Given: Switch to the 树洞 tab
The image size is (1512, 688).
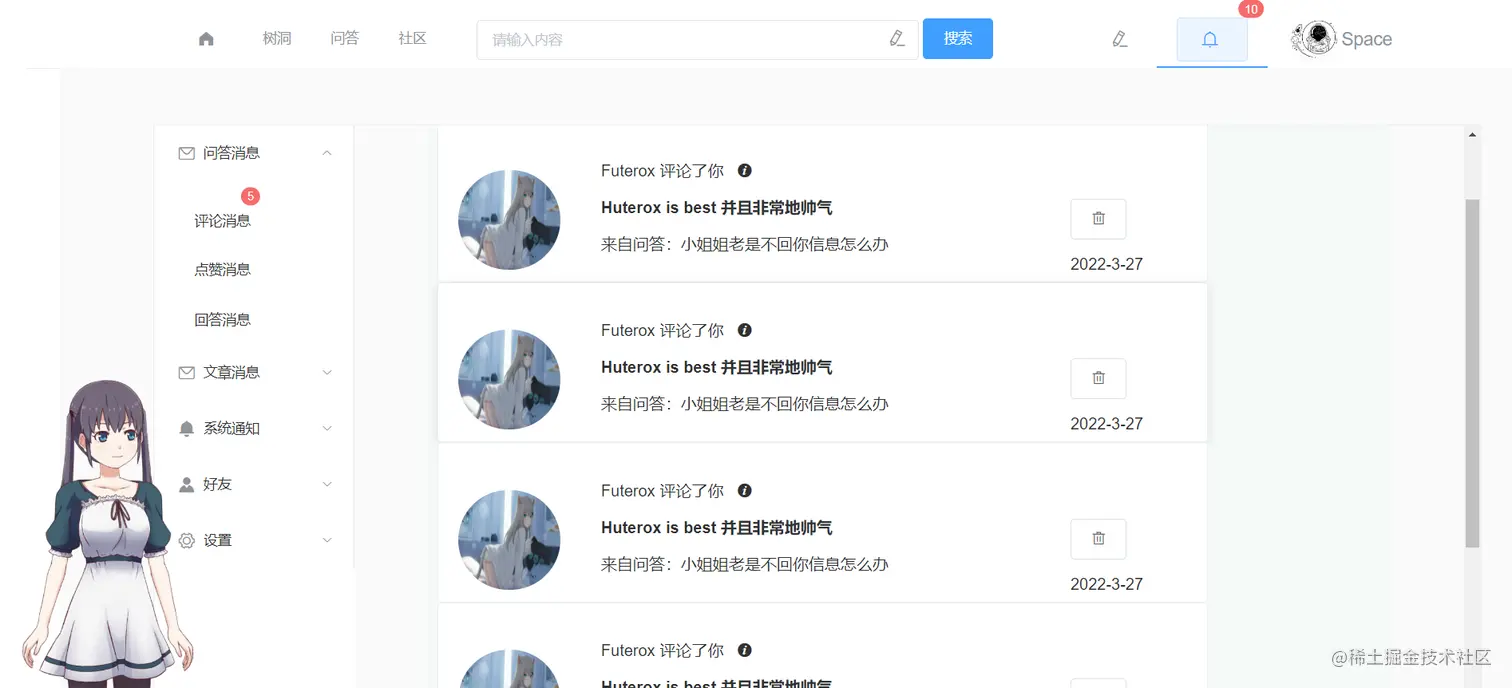Looking at the screenshot, I should (x=276, y=38).
